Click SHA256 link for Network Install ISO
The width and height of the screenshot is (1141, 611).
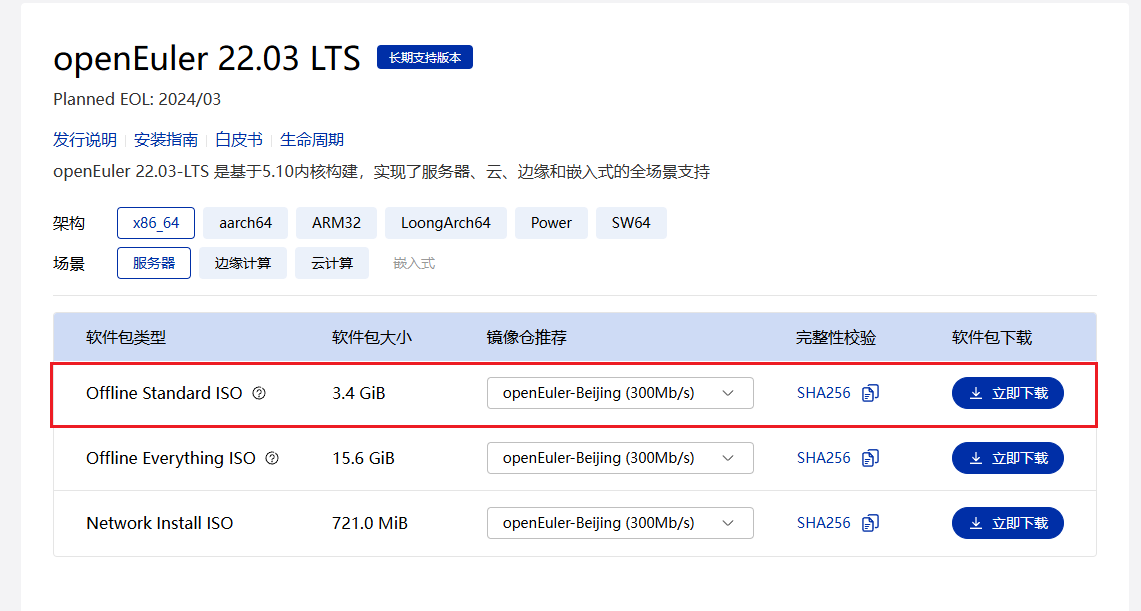(824, 523)
